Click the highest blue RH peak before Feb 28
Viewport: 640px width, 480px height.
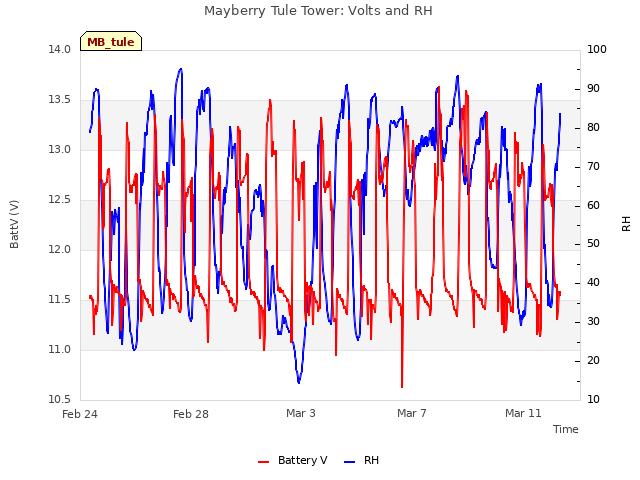180,69
